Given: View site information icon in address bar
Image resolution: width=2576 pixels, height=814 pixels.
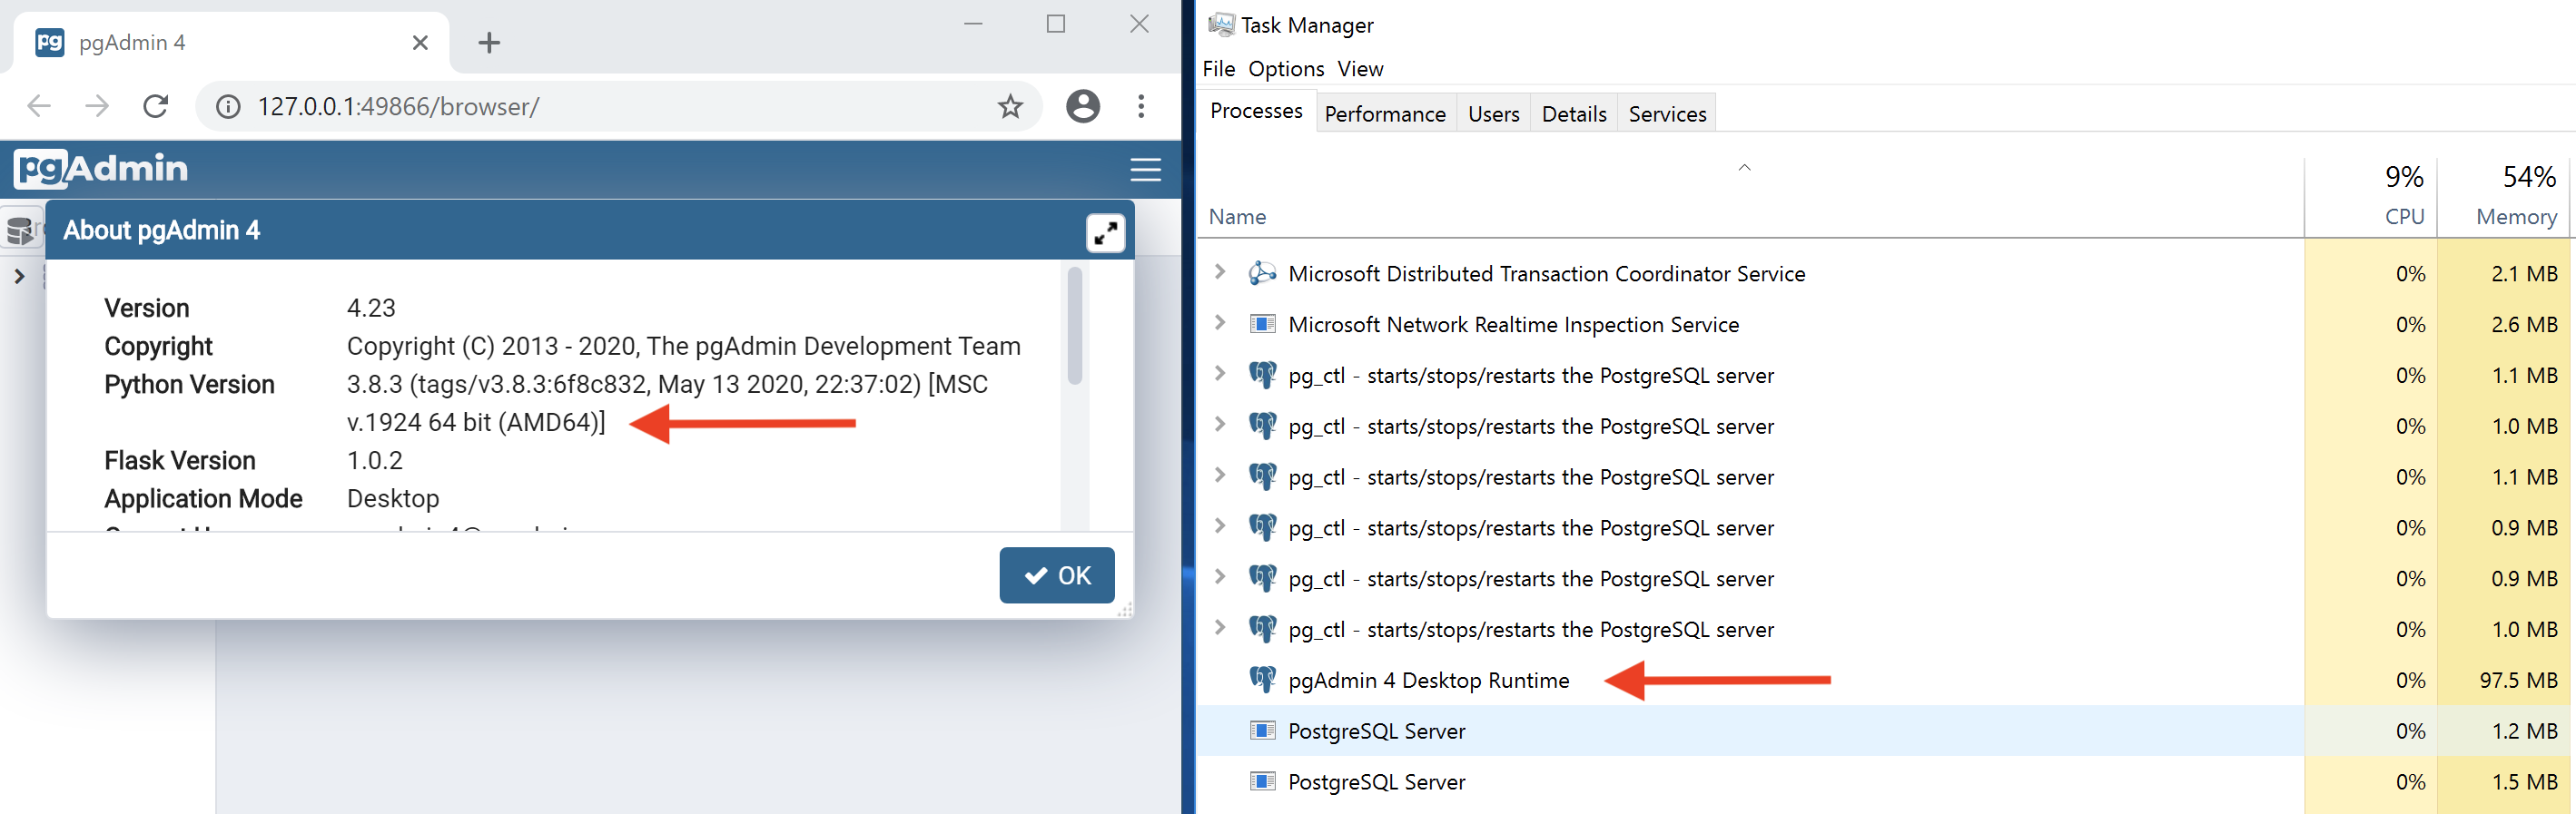Looking at the screenshot, I should (x=228, y=107).
